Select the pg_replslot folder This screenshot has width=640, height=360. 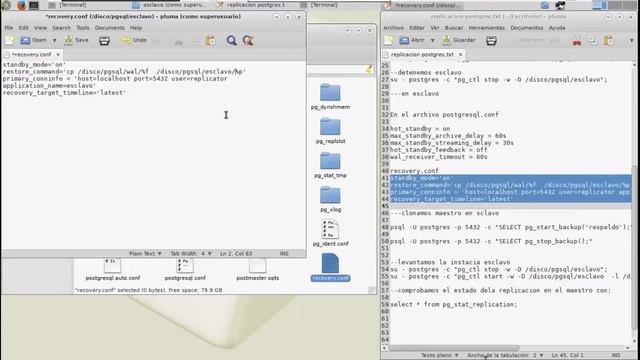(330, 131)
